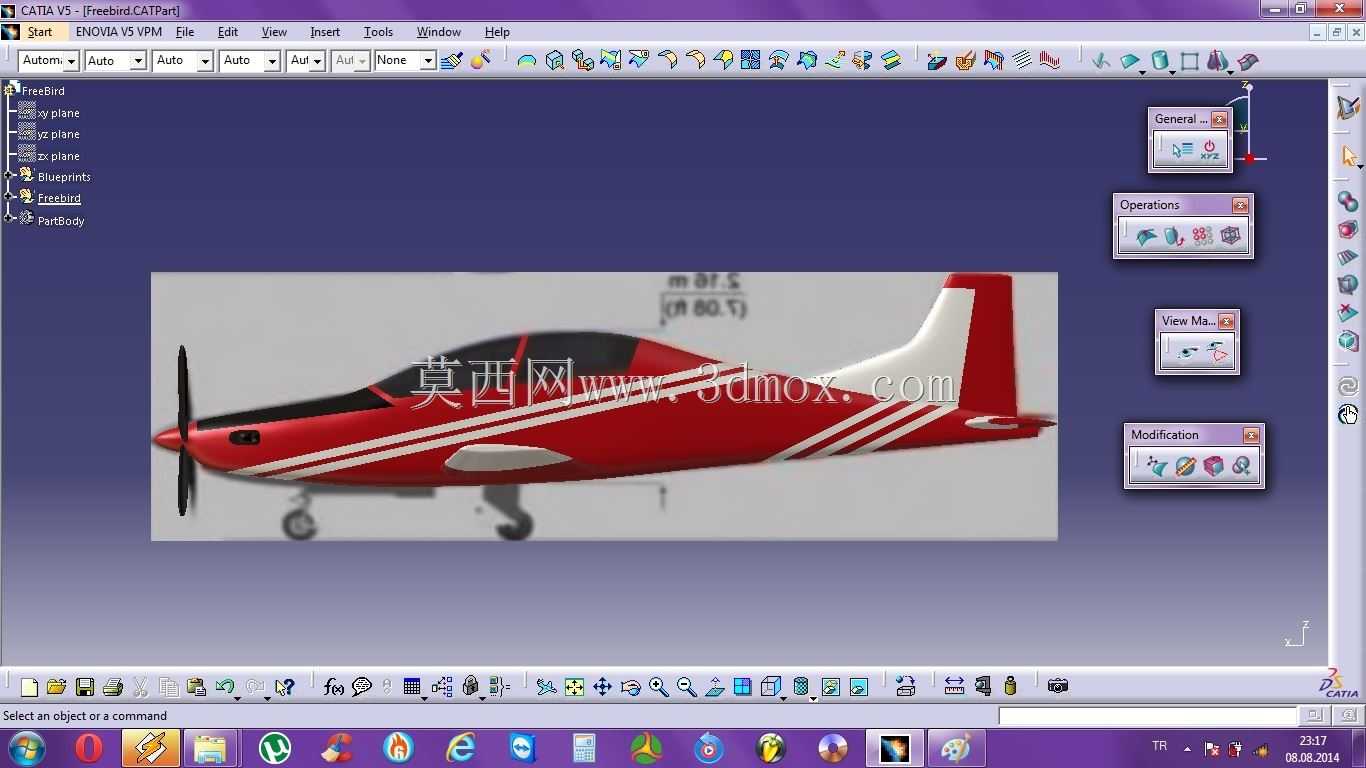Click the Measure Between icon
This screenshot has height=768, width=1366.
pyautogui.click(x=954, y=686)
